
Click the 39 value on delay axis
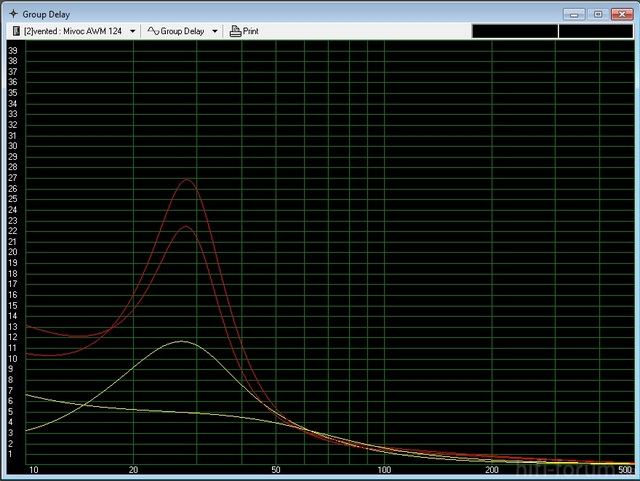pyautogui.click(x=13, y=50)
